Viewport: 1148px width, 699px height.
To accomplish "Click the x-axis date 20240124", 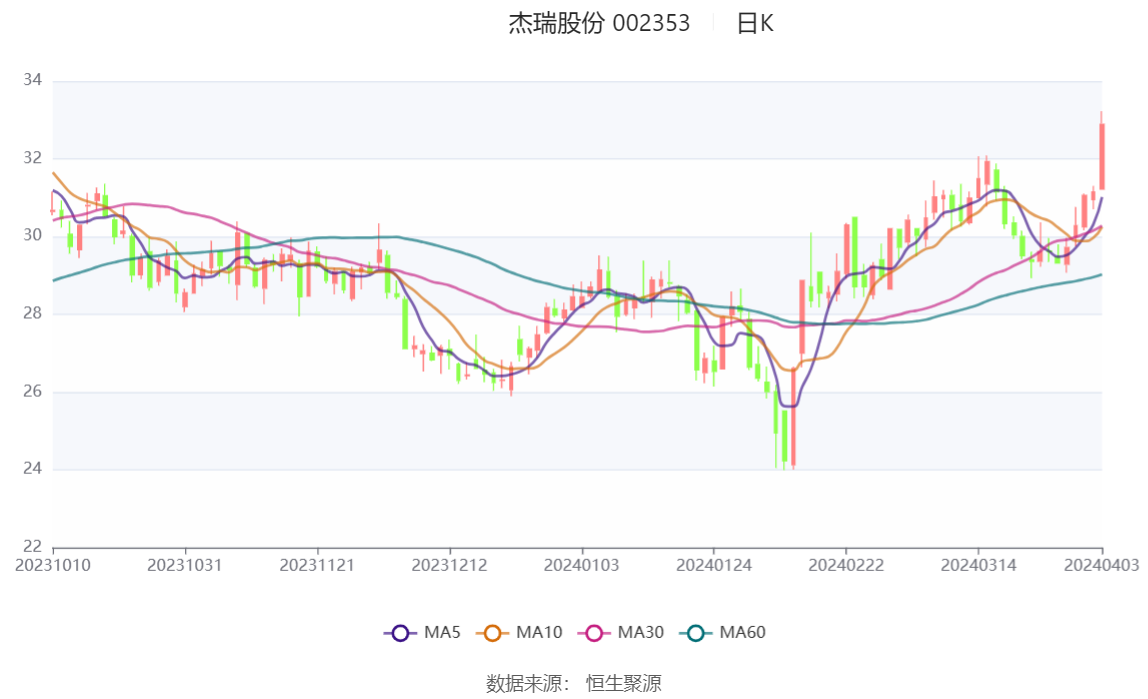I will (714, 565).
